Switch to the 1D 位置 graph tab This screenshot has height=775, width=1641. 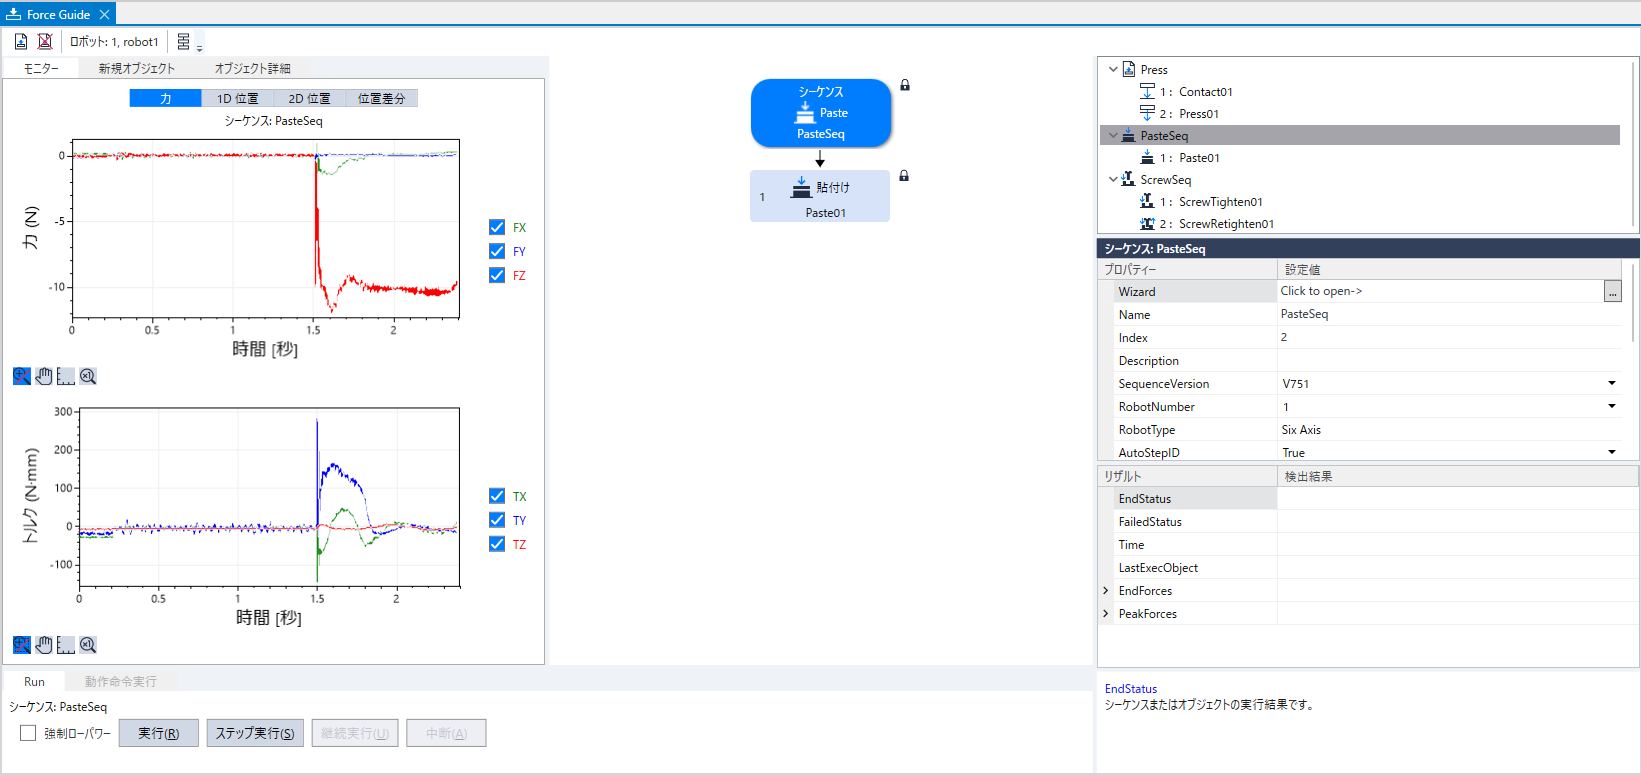click(237, 98)
